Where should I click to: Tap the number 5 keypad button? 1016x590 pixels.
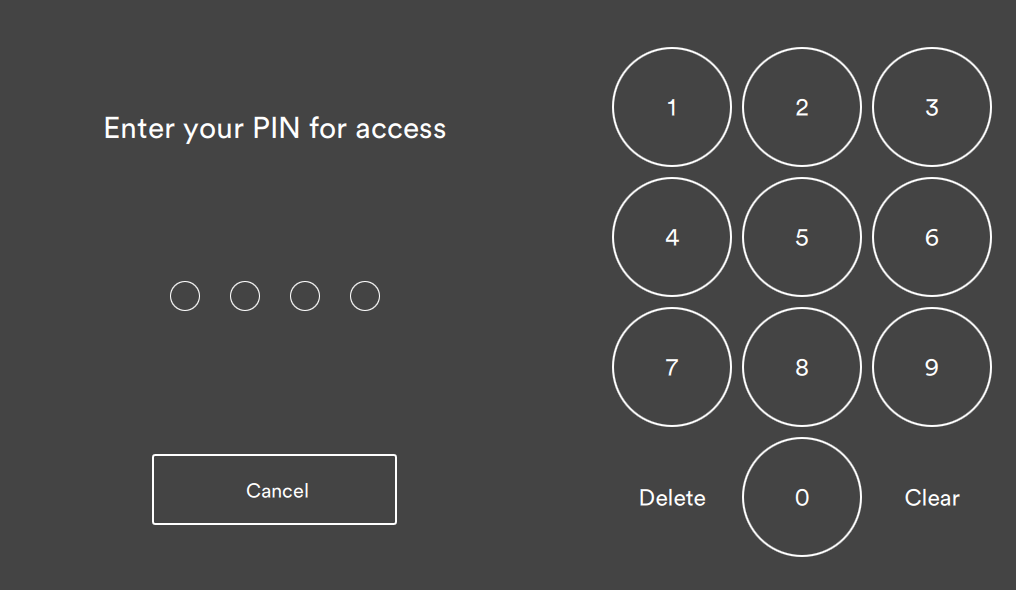802,237
